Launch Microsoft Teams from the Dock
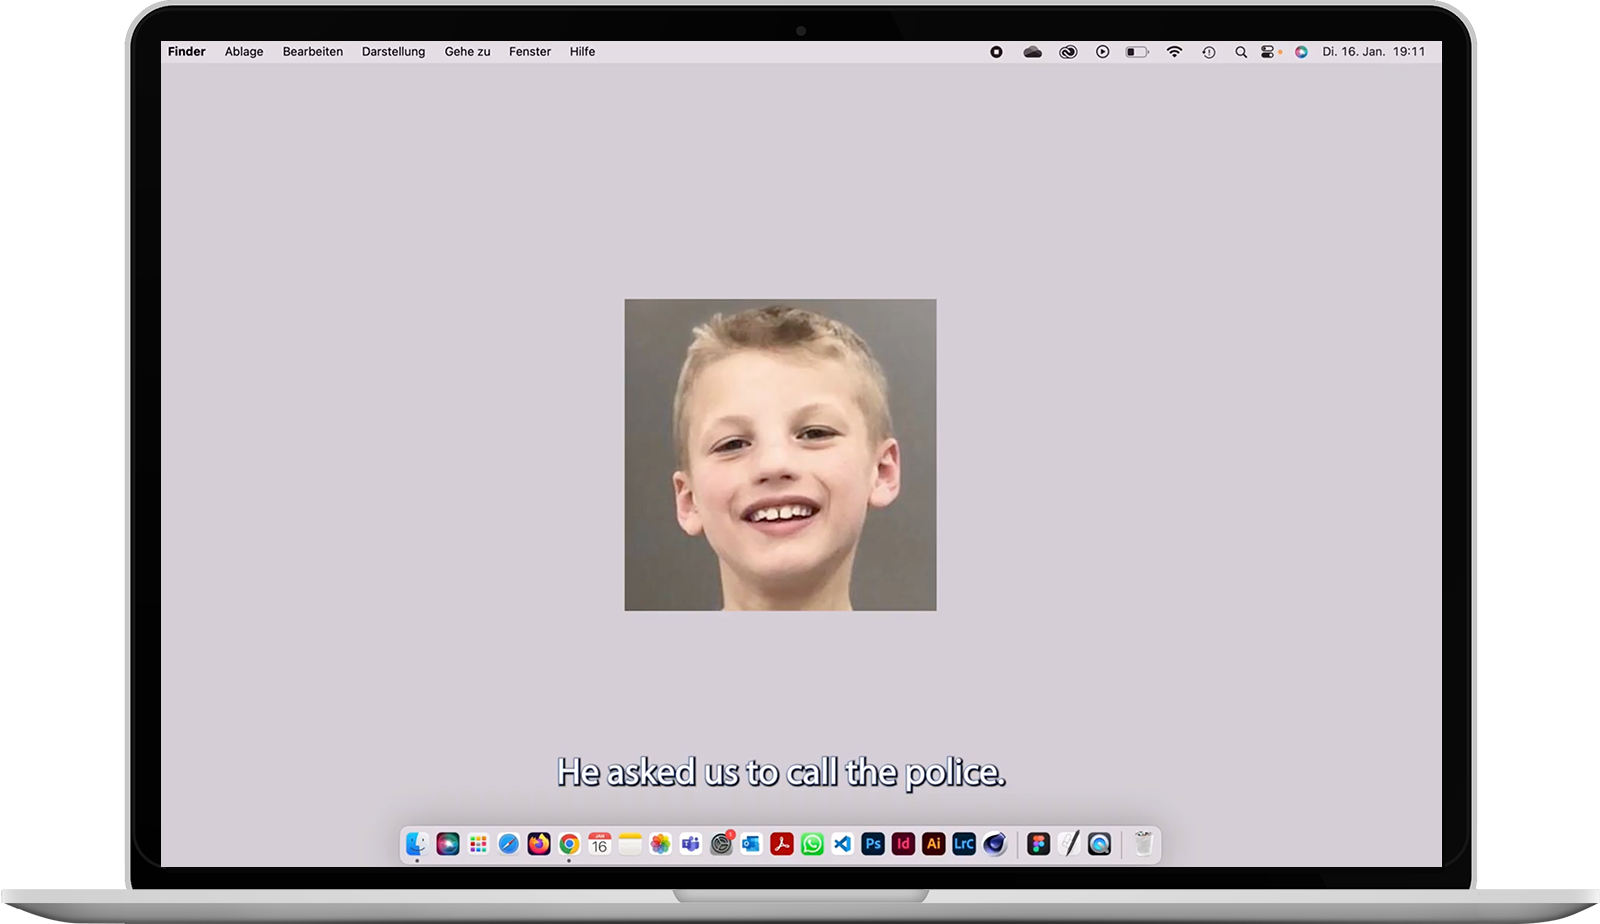Image resolution: width=1600 pixels, height=924 pixels. [x=691, y=844]
